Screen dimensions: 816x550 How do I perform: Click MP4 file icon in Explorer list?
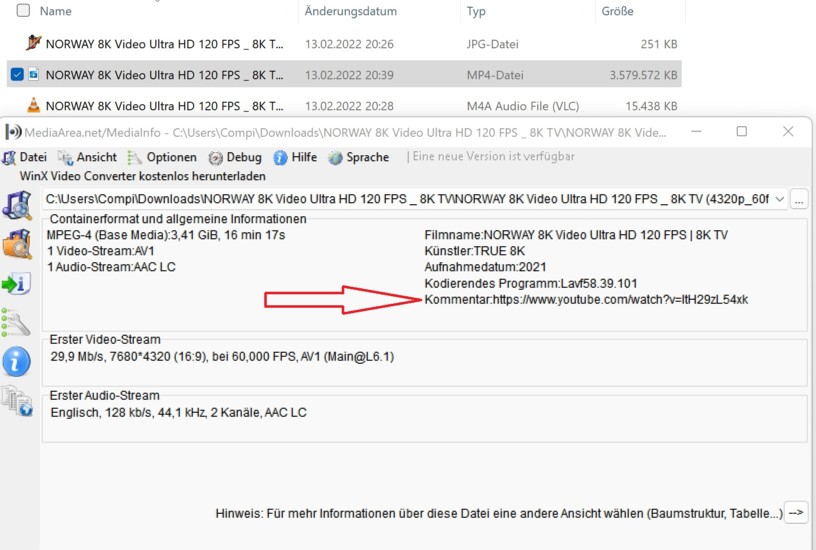(33, 74)
